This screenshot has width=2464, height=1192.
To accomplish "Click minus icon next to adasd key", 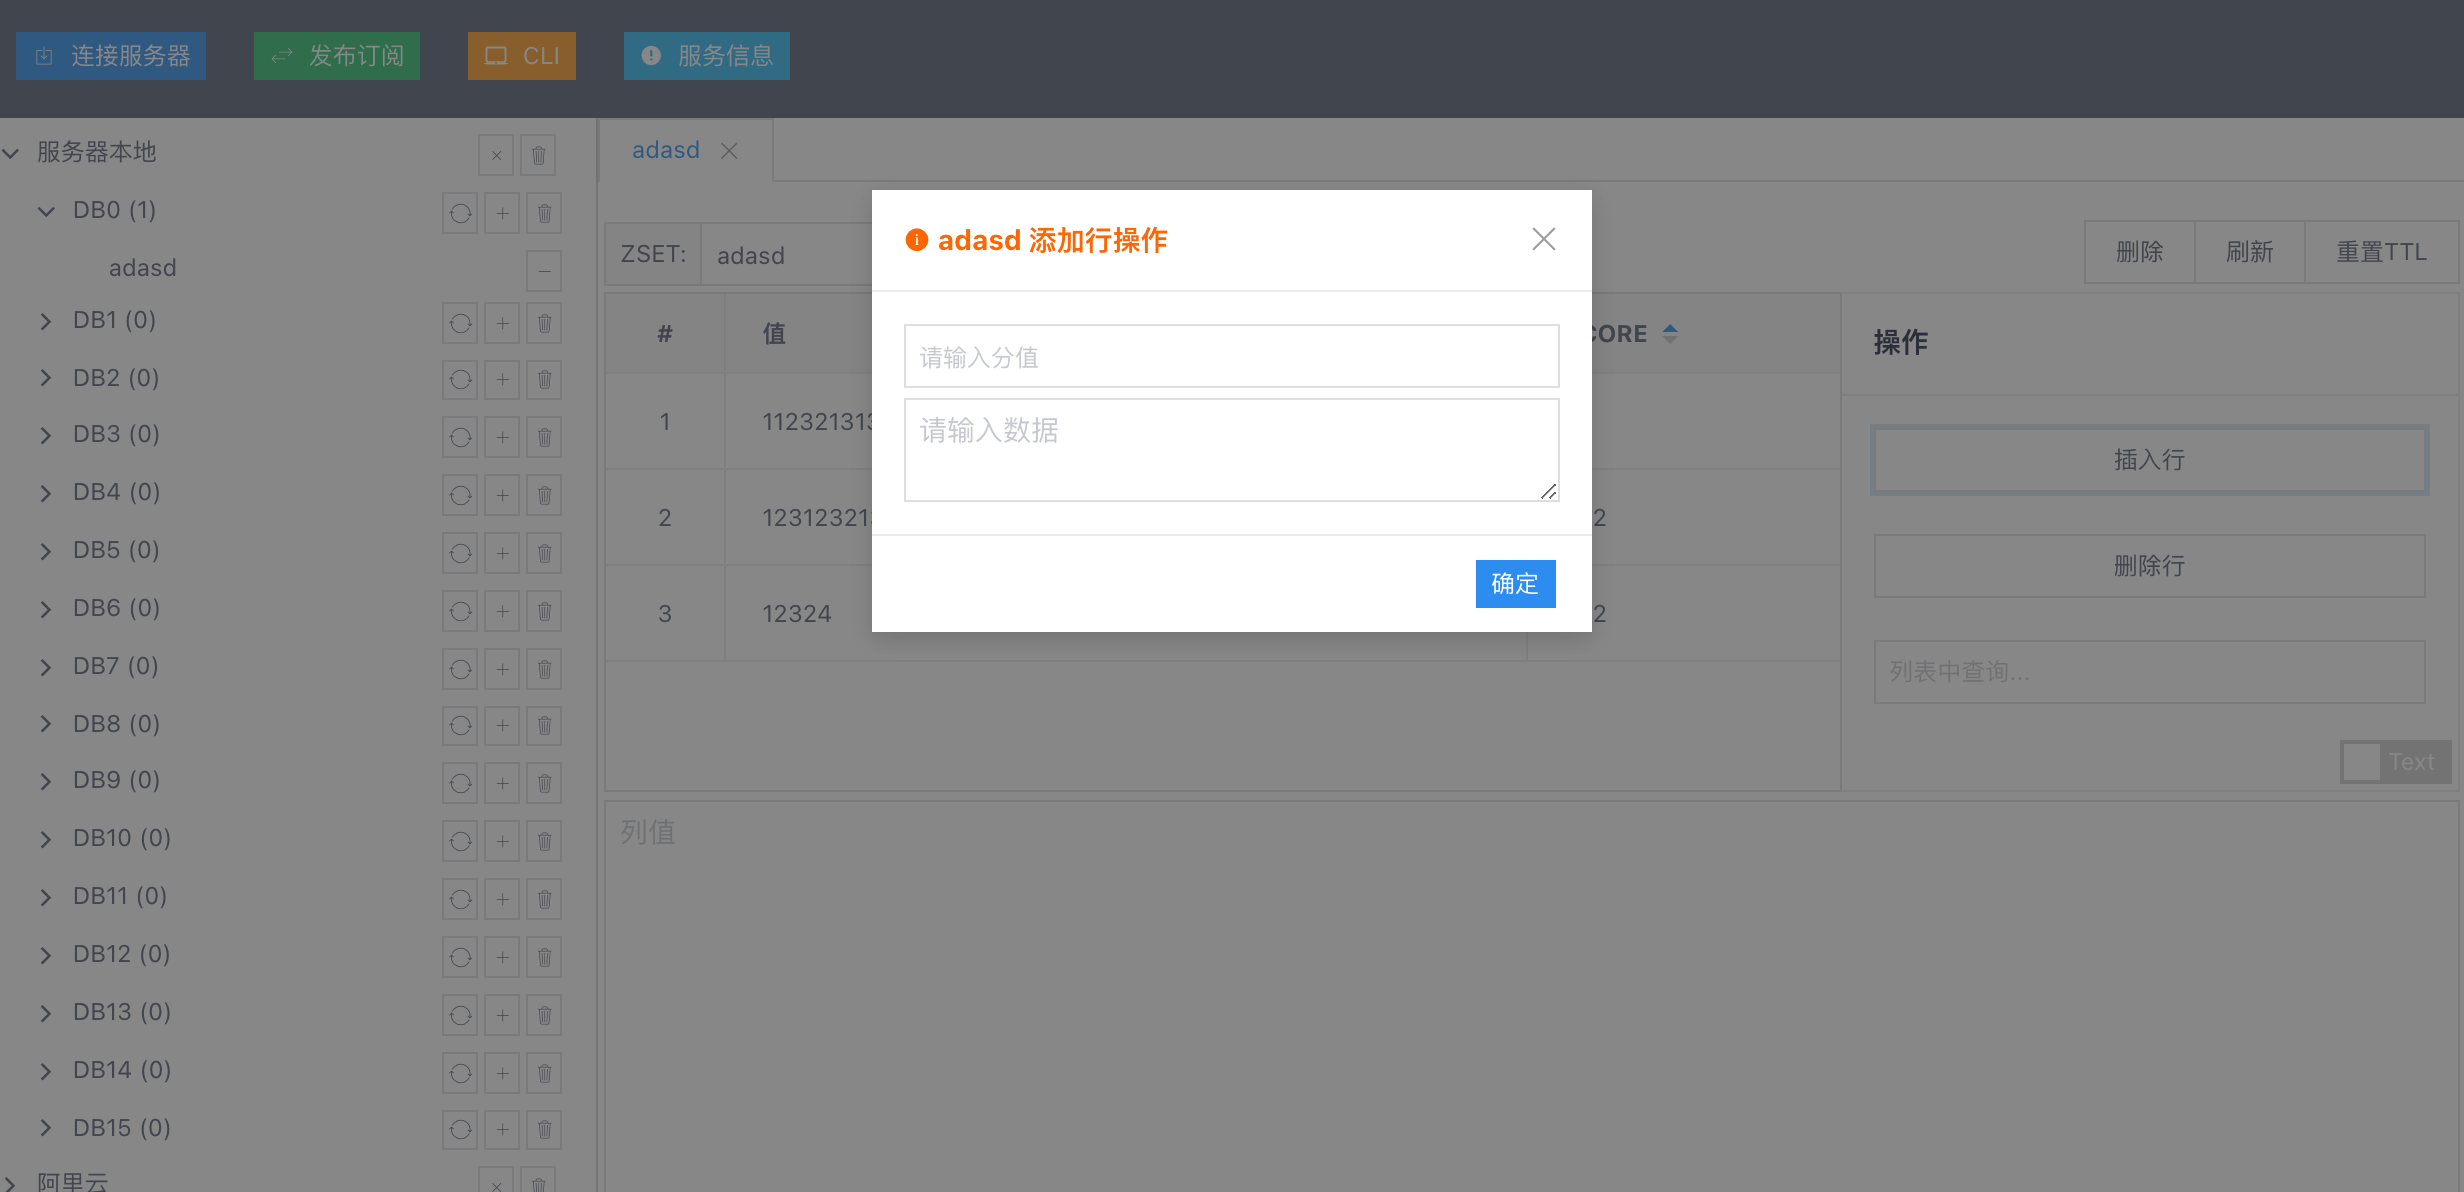I will pos(544,271).
